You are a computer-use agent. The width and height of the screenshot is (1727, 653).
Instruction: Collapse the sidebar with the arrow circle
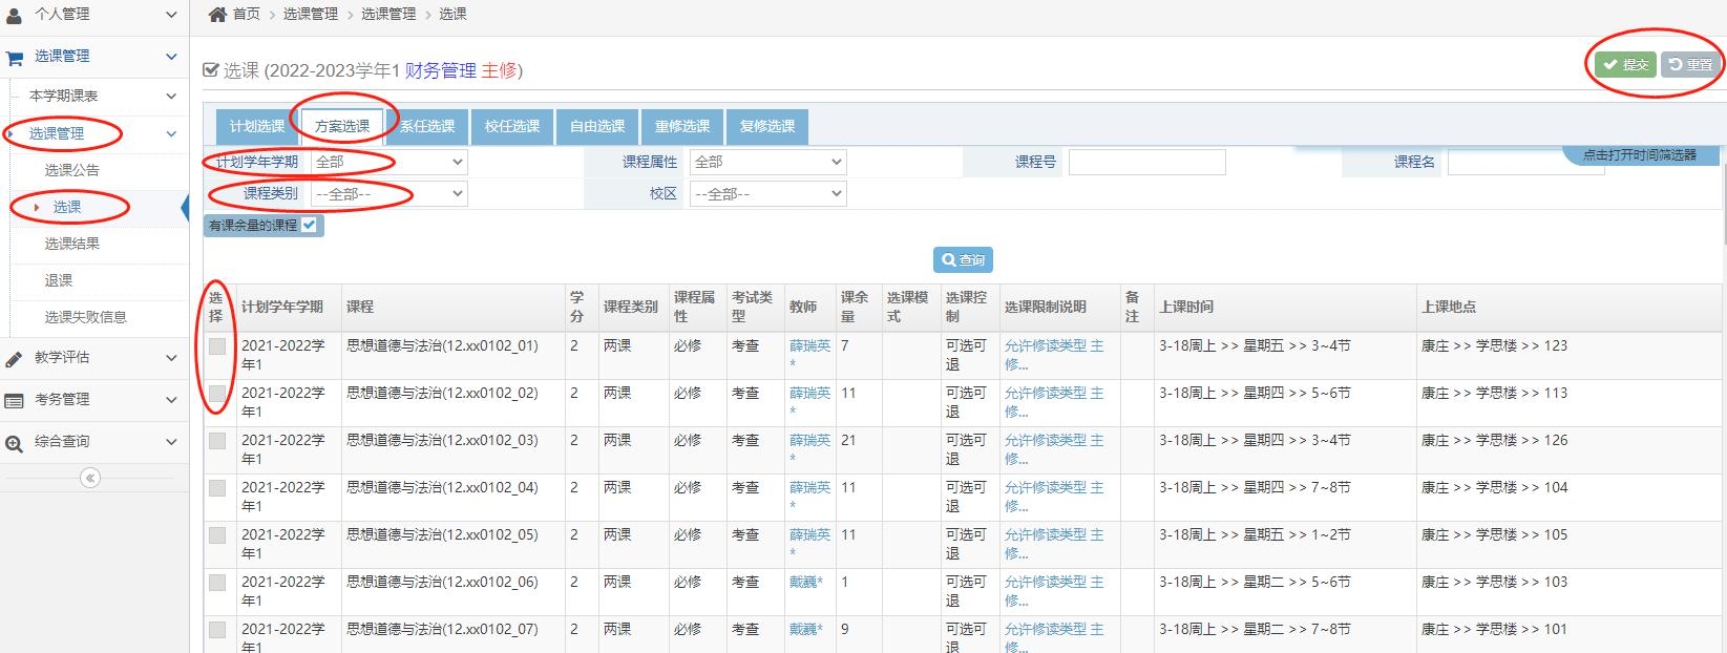(90, 478)
